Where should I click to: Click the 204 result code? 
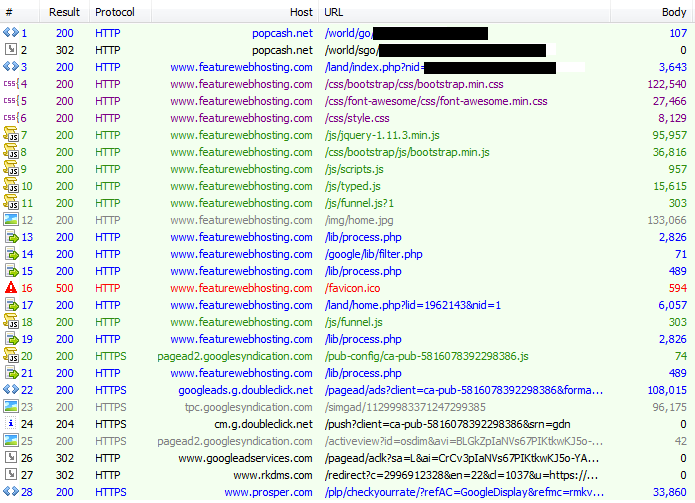click(65, 424)
